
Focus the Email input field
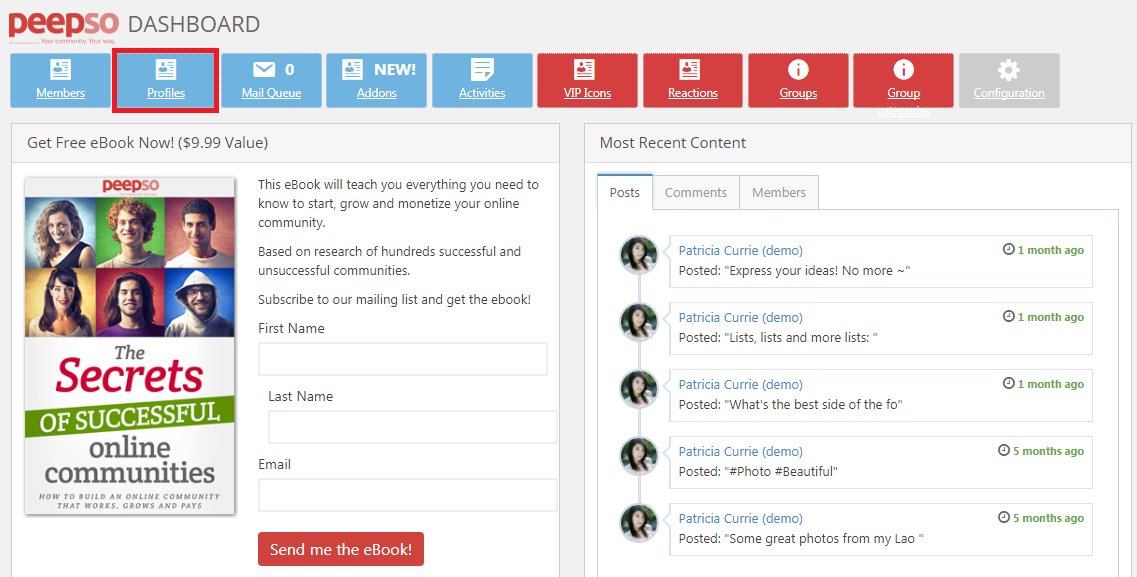408,495
